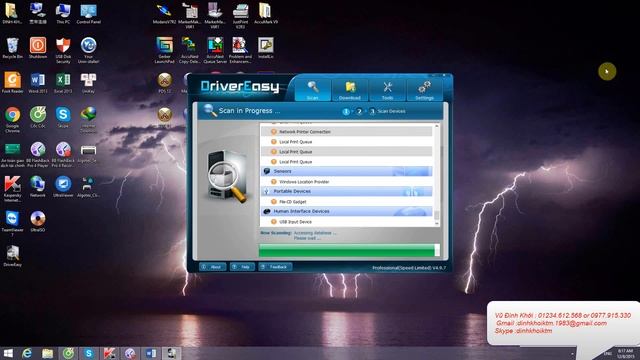Viewport: 640px width, 360px height.
Task: Open Control Panel desktop icon
Action: point(89,13)
